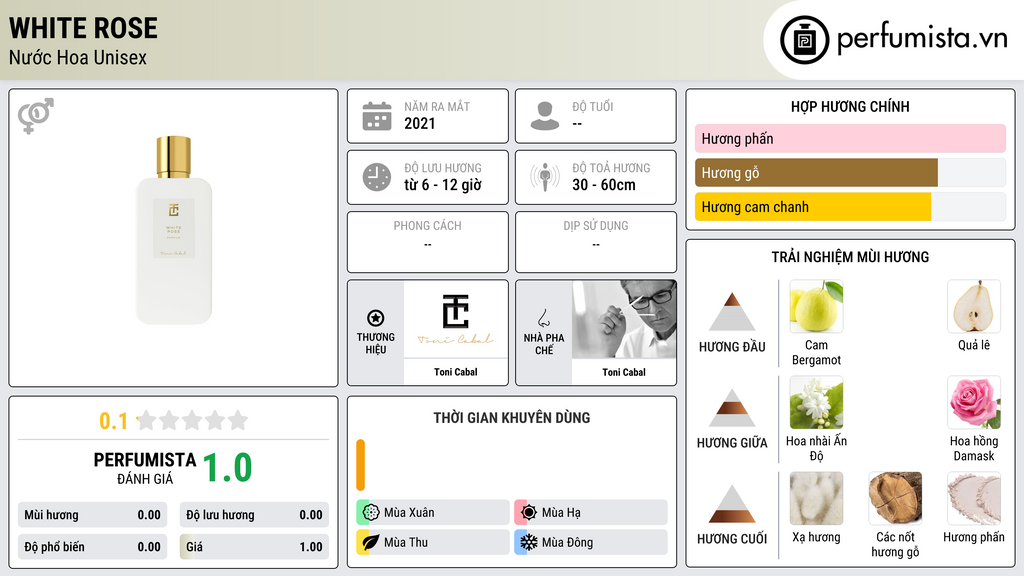Image resolution: width=1024 pixels, height=576 pixels.
Task: Click the perfumista.vn site name
Action: click(922, 39)
